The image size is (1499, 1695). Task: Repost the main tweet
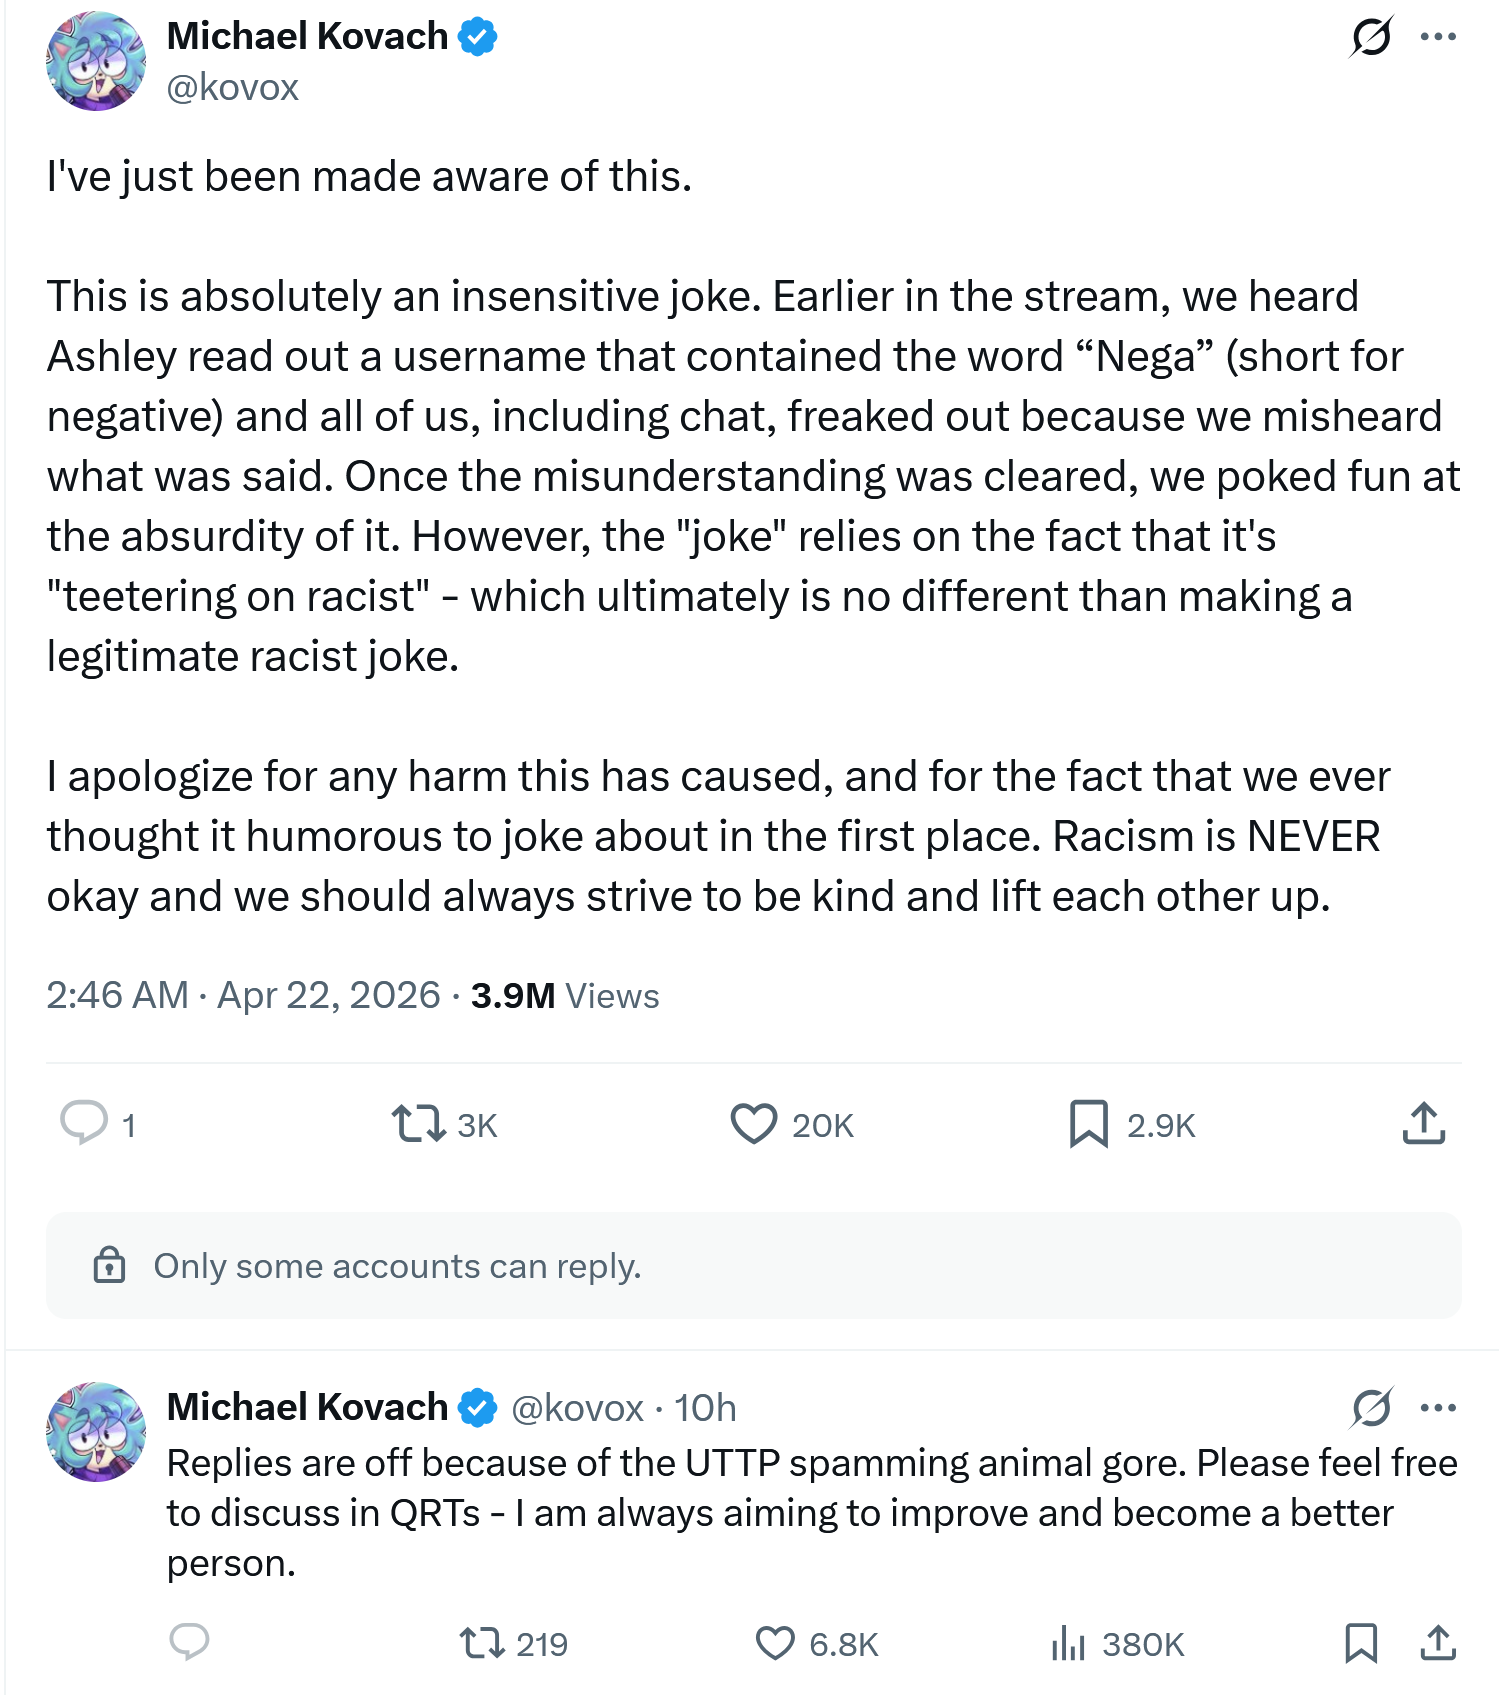pos(418,1123)
